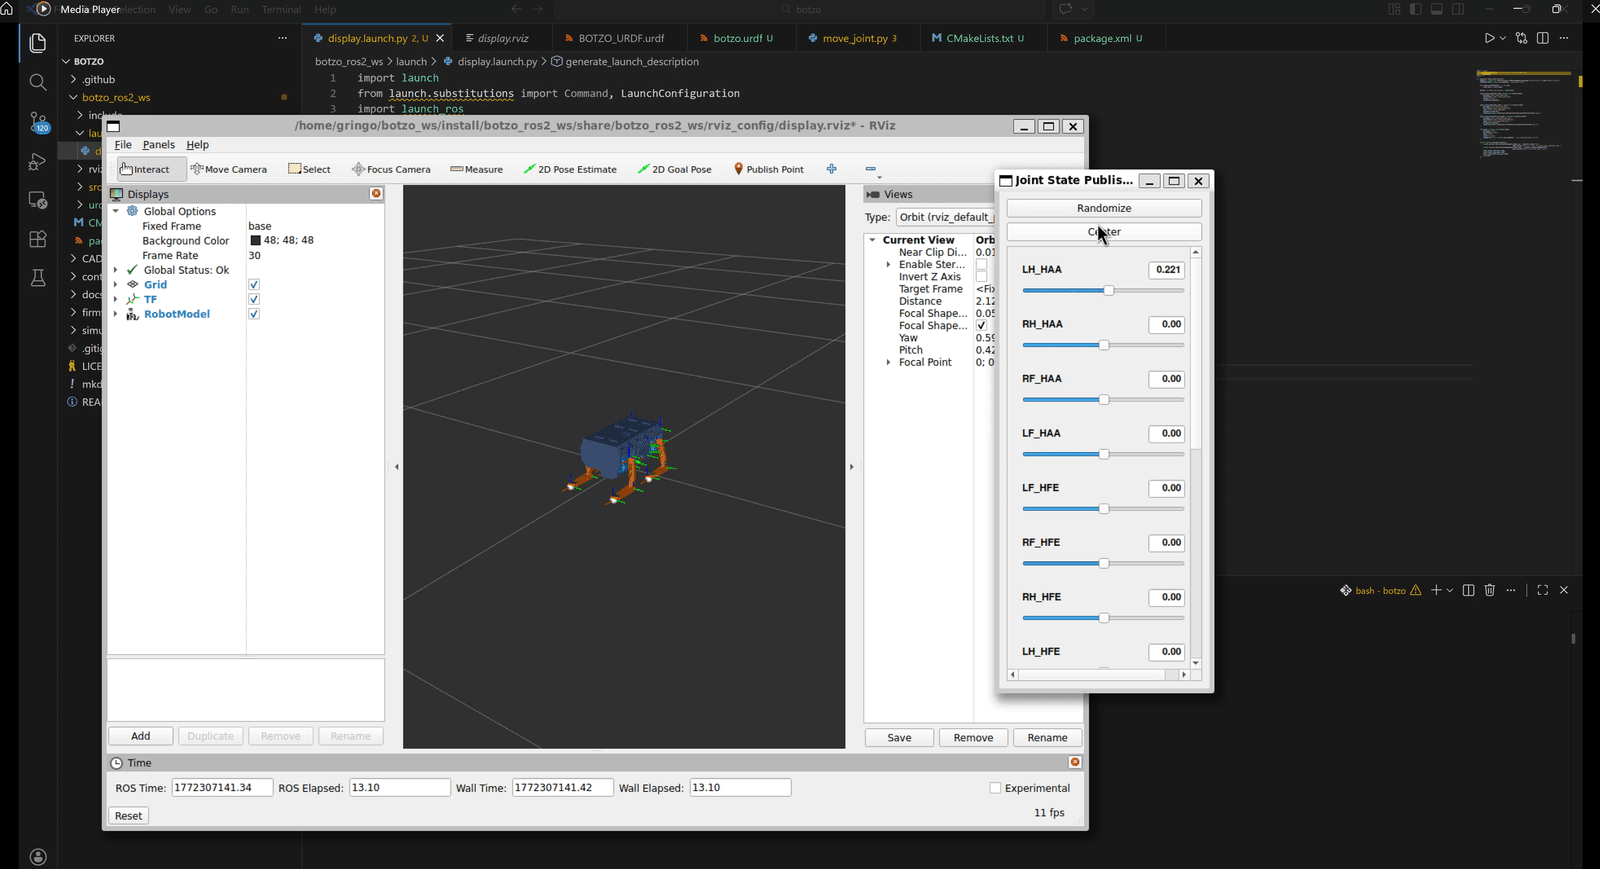
Task: Select the 2D Goal Pose tool
Action: tap(675, 169)
